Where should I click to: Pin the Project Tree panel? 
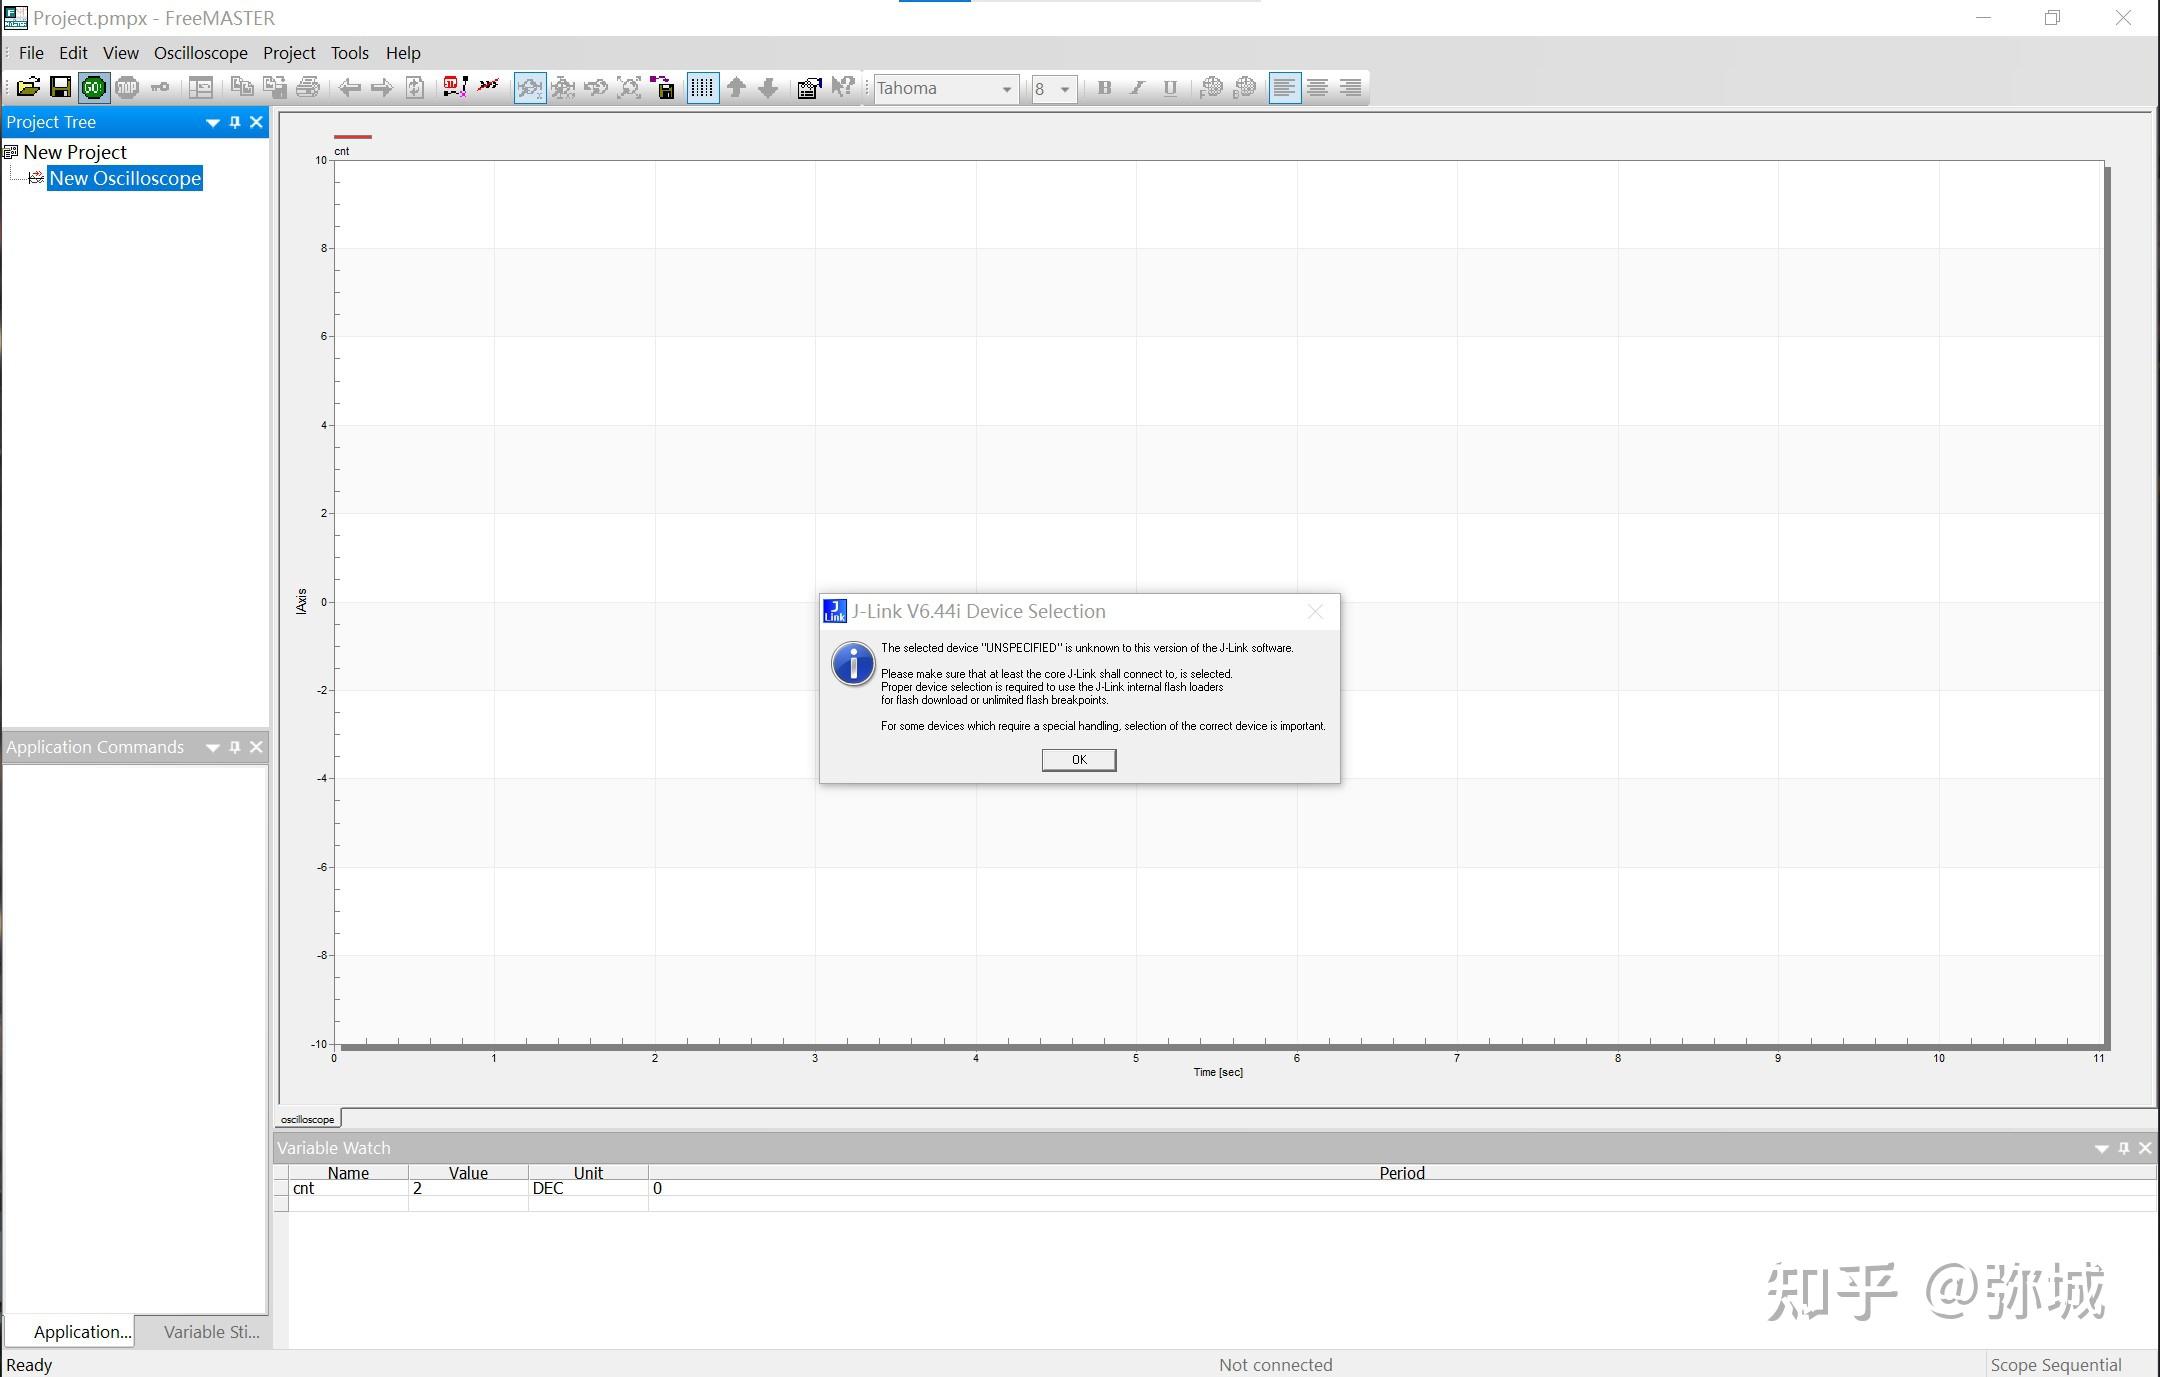[x=235, y=122]
